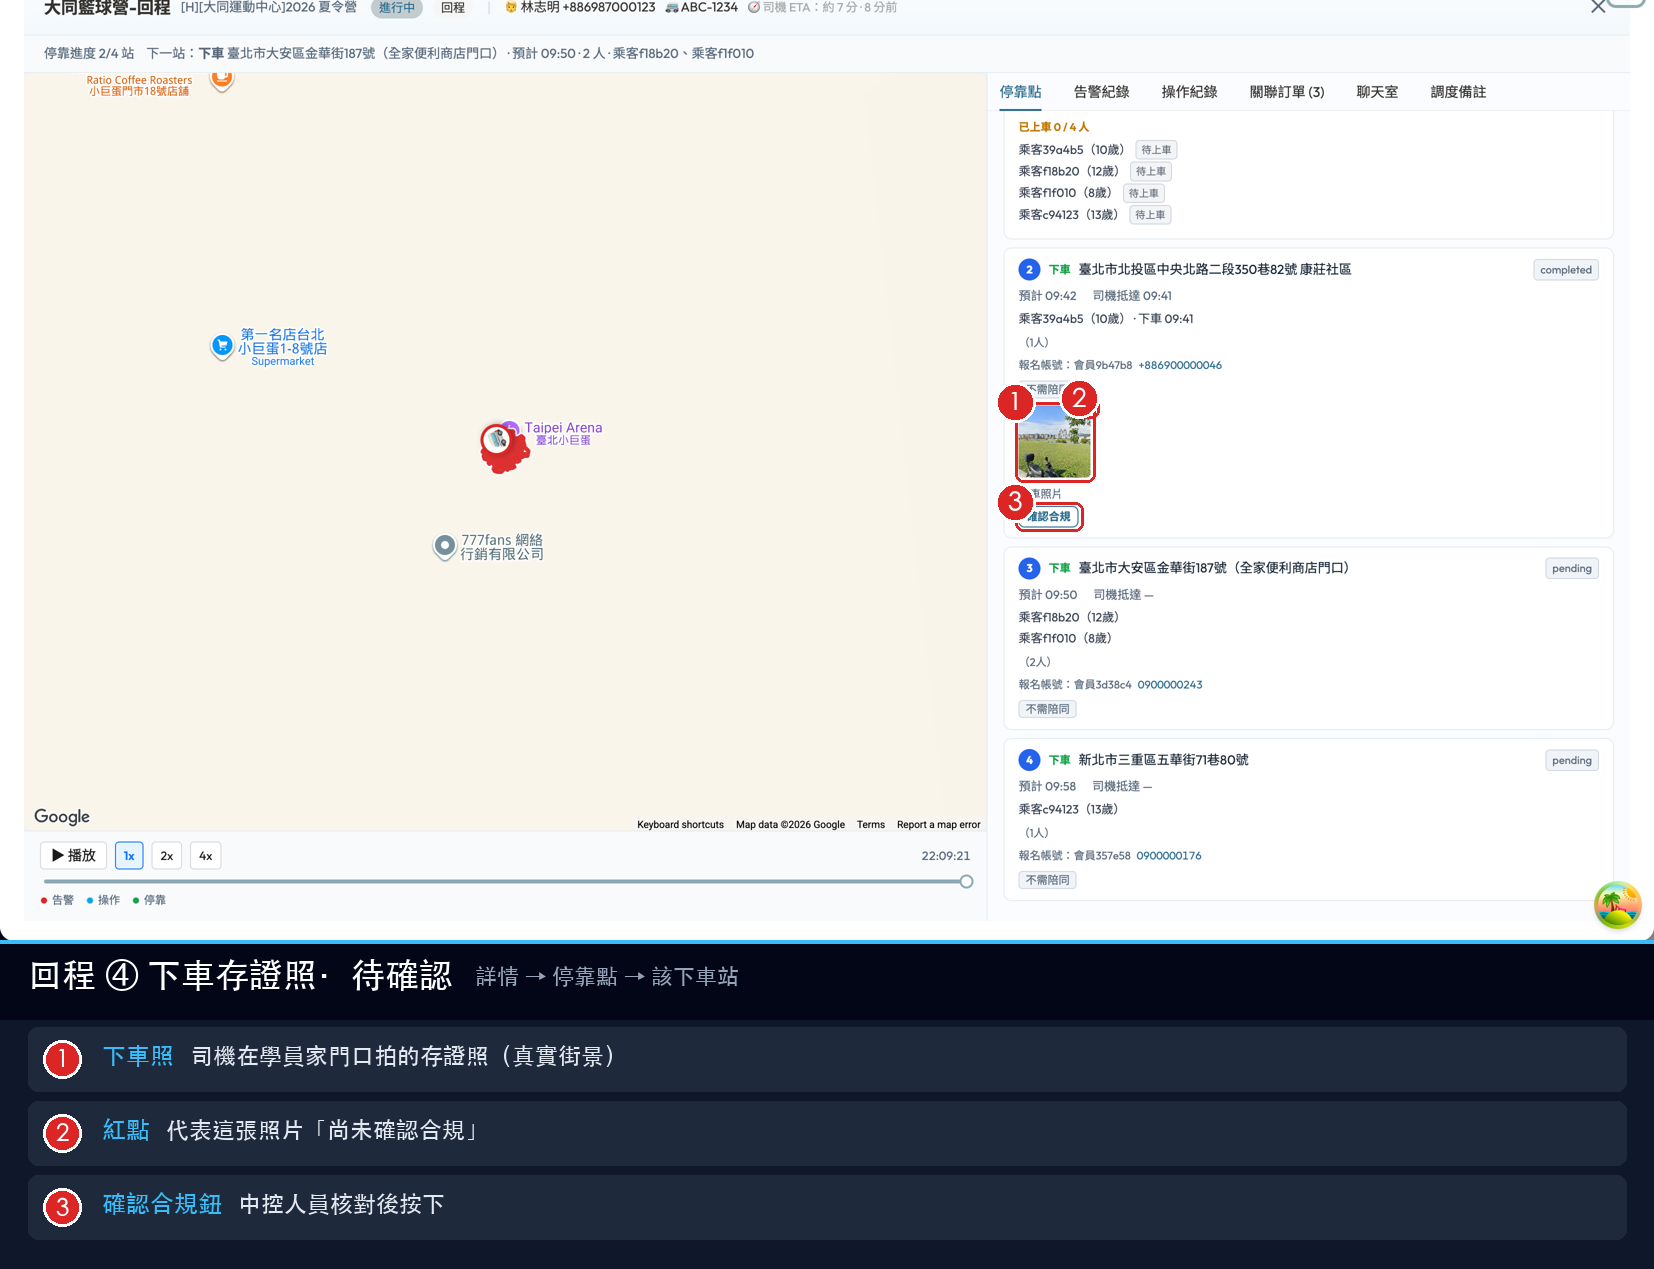
Task: Open the 關聯訂單 (3) tab
Action: [1287, 92]
